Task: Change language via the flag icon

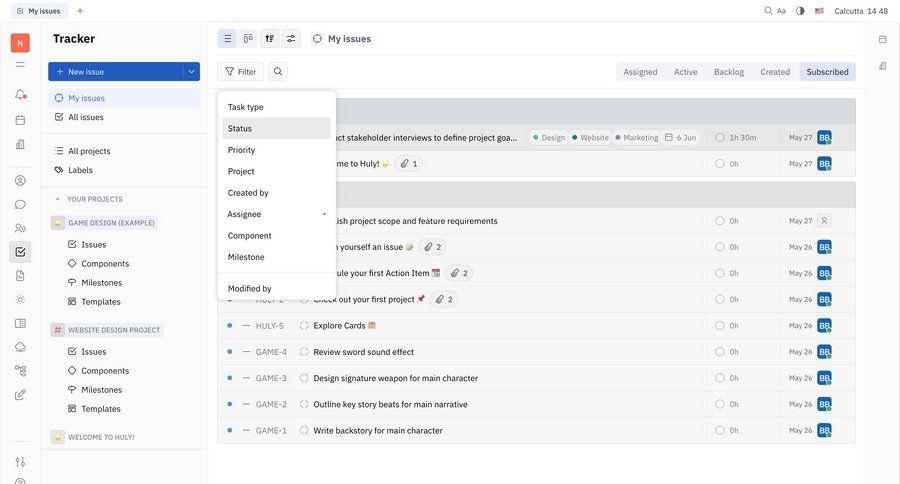Action: pyautogui.click(x=819, y=11)
